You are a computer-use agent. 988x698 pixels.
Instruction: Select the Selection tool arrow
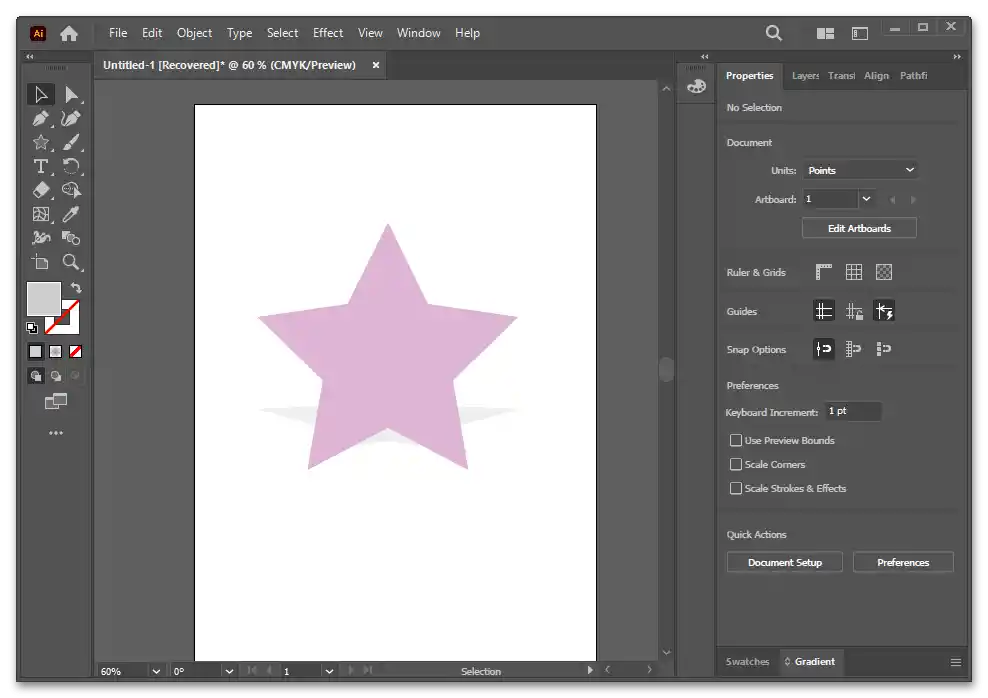(41, 94)
